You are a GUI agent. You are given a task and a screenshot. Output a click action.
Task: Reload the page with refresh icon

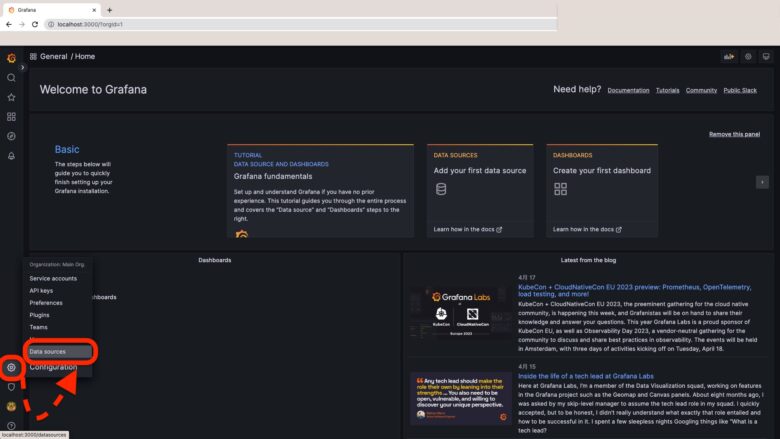(35, 24)
